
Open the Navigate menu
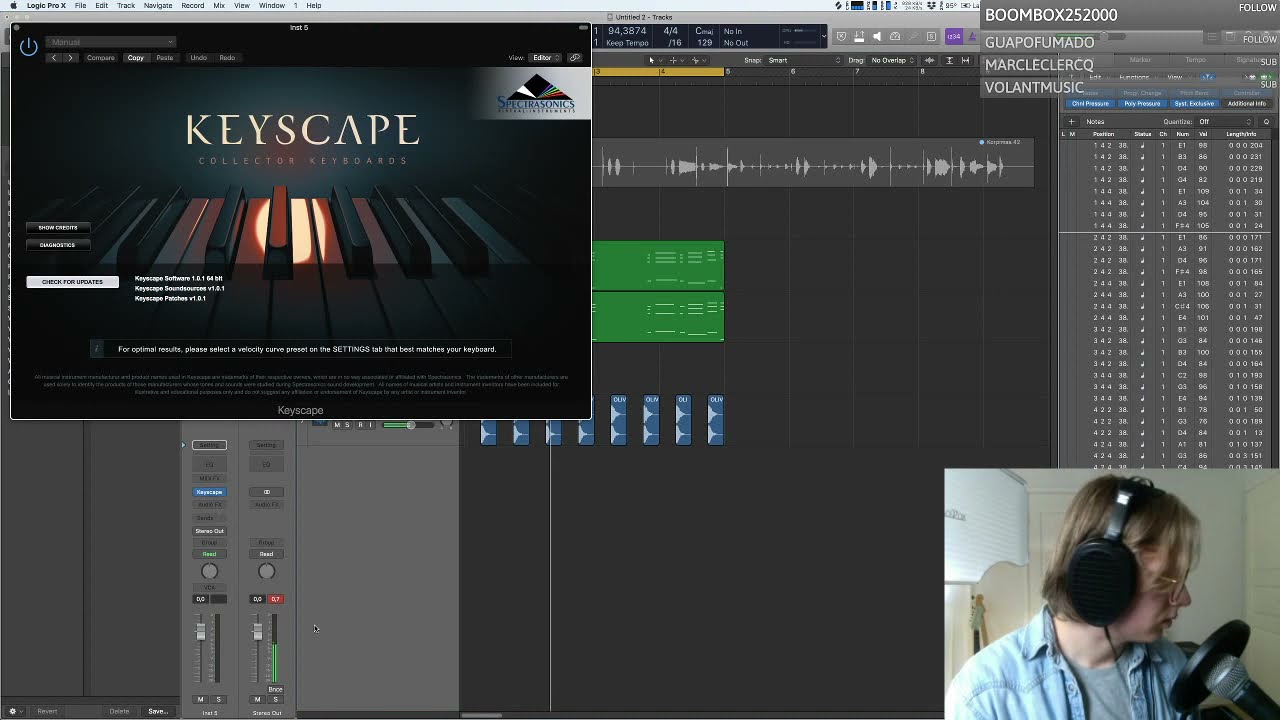click(x=158, y=6)
